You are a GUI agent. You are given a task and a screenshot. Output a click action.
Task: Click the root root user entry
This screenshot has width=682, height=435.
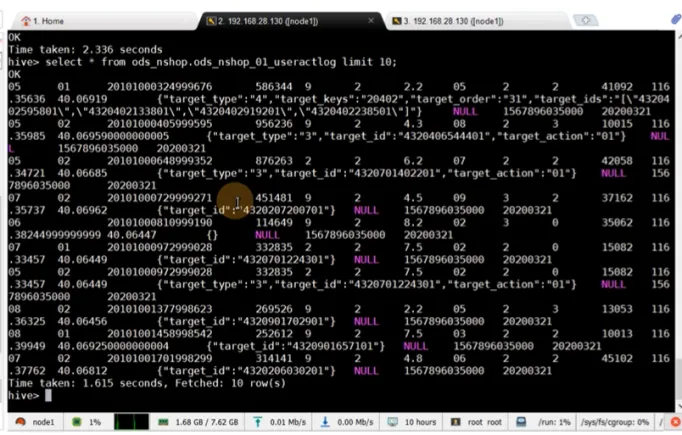point(485,422)
